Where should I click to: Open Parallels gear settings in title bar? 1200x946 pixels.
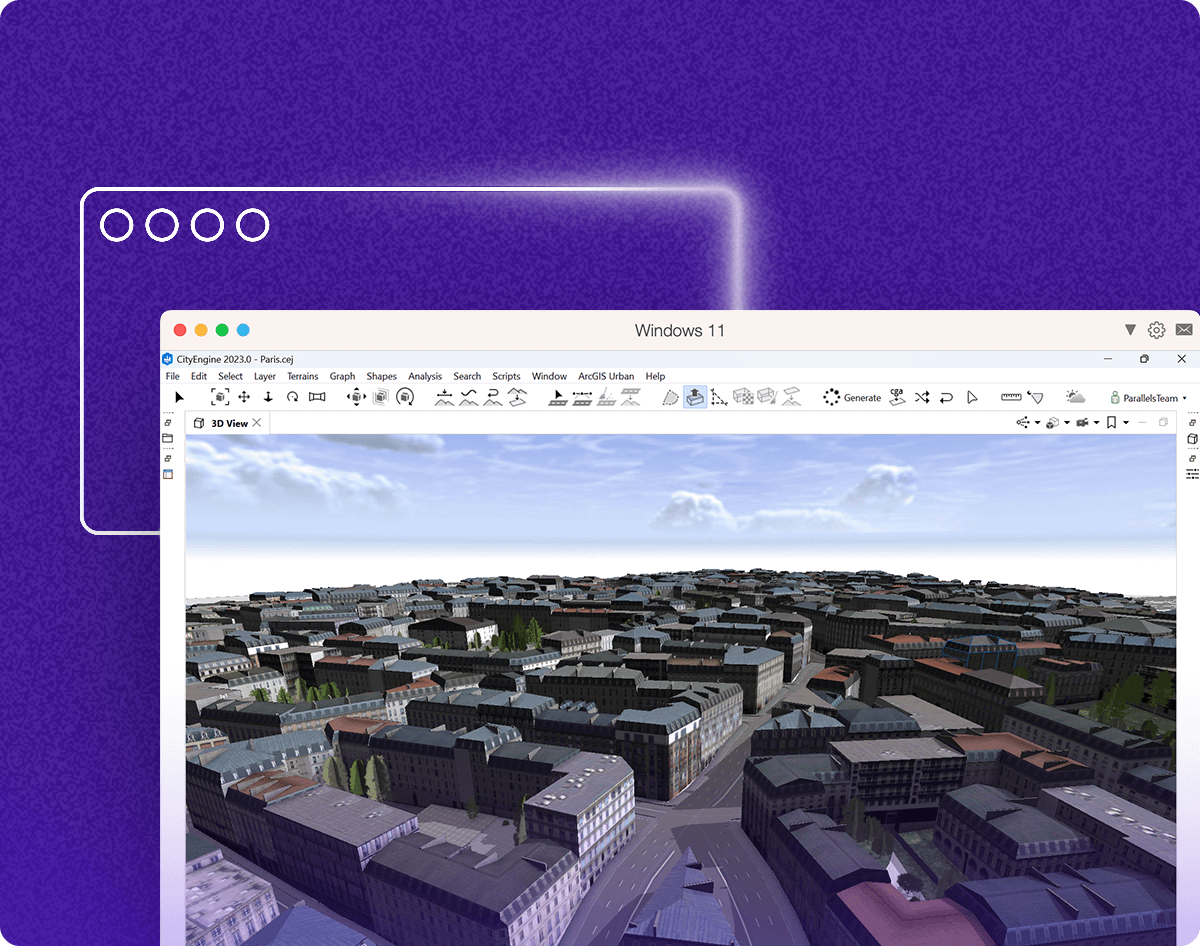point(1156,330)
